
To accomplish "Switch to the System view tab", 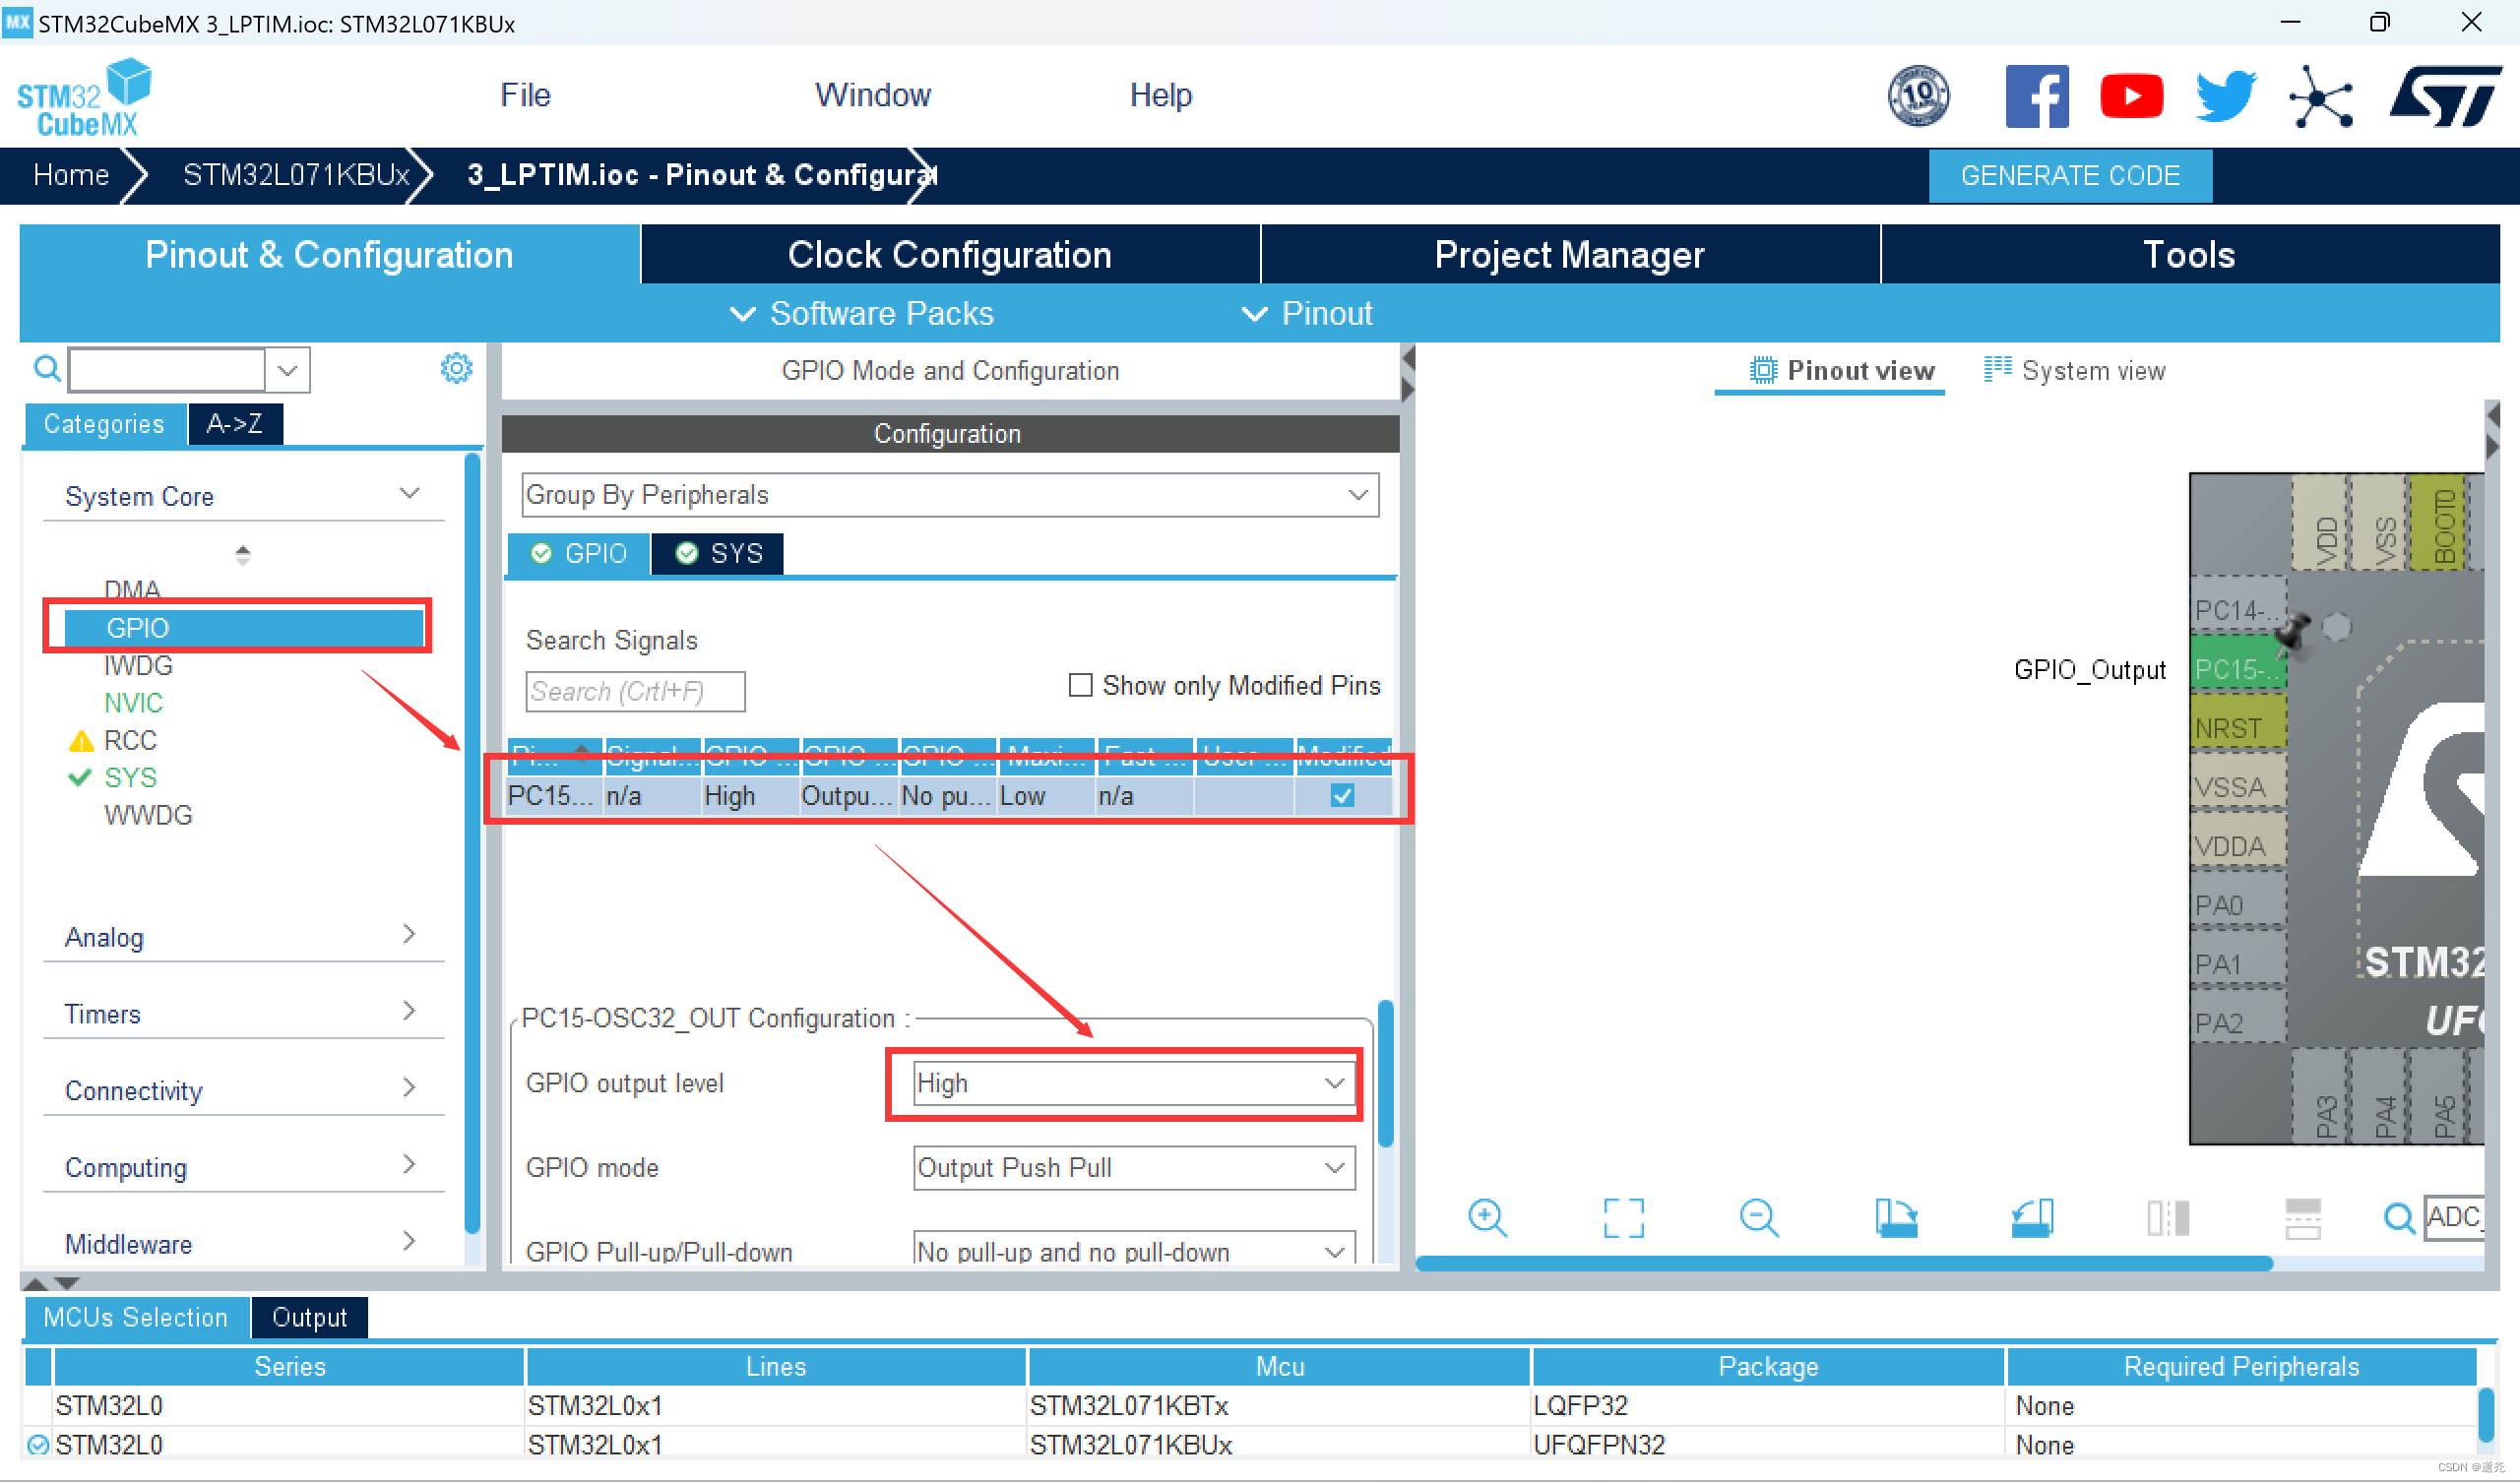I will (2074, 371).
